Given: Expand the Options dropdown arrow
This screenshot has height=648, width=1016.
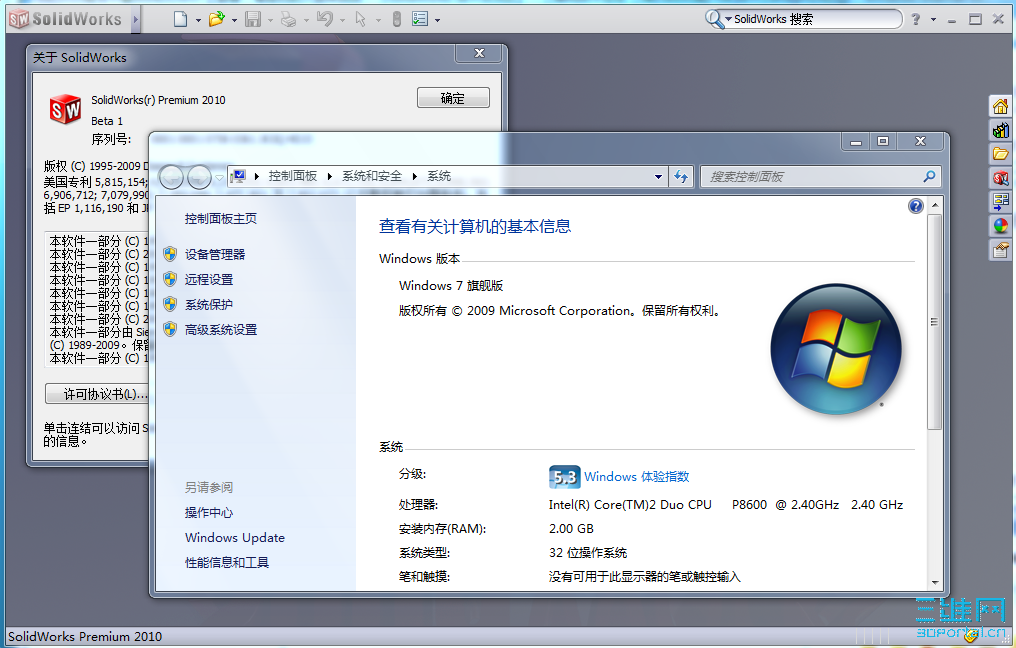Looking at the screenshot, I should pyautogui.click(x=437, y=20).
